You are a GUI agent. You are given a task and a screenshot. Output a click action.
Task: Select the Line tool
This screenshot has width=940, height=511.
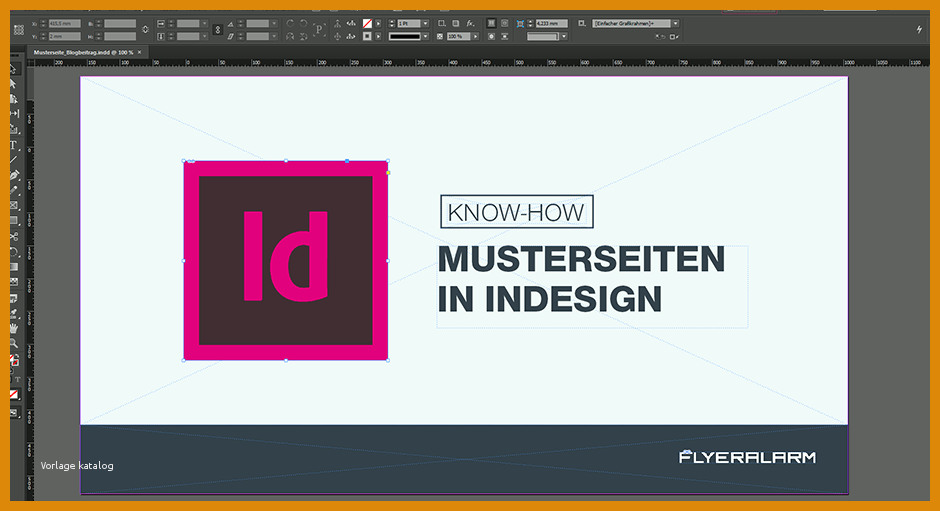(x=13, y=160)
